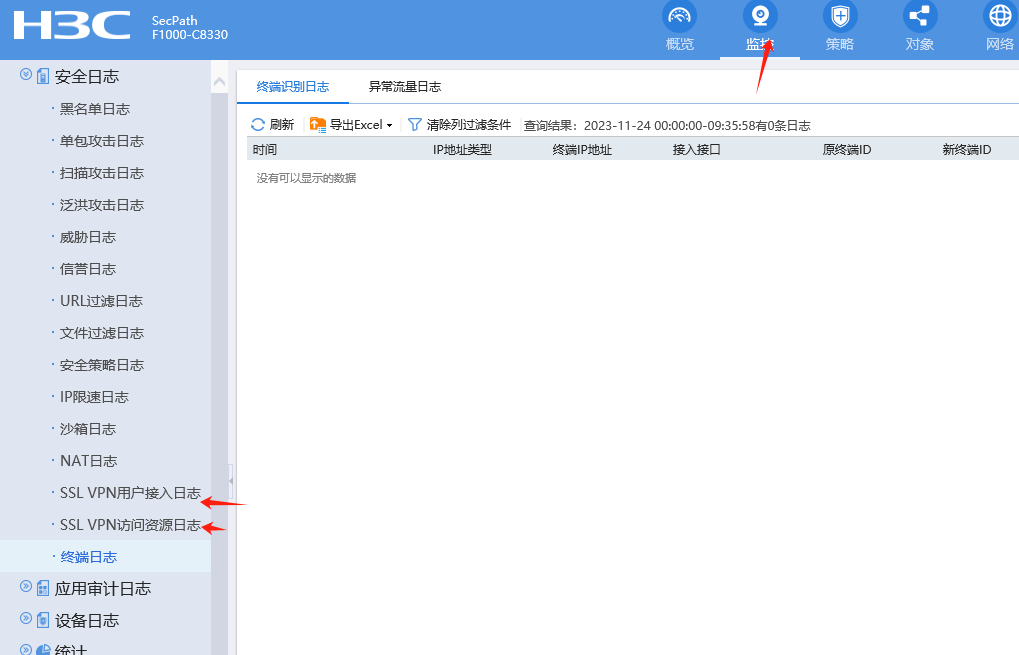This screenshot has width=1019, height=655.
Task: Click the 新终端ID column header
Action: coord(967,149)
